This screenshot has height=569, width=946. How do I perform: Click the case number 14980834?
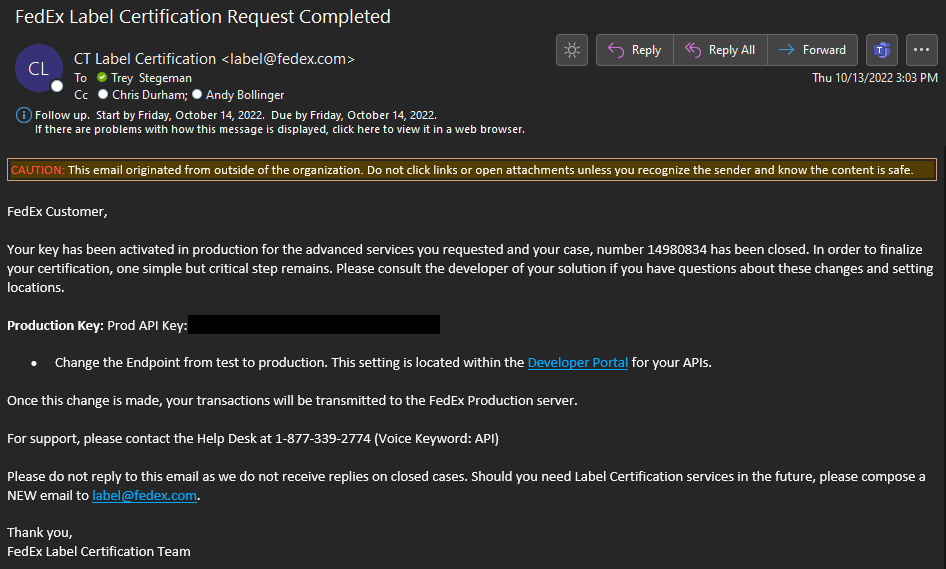(x=677, y=250)
